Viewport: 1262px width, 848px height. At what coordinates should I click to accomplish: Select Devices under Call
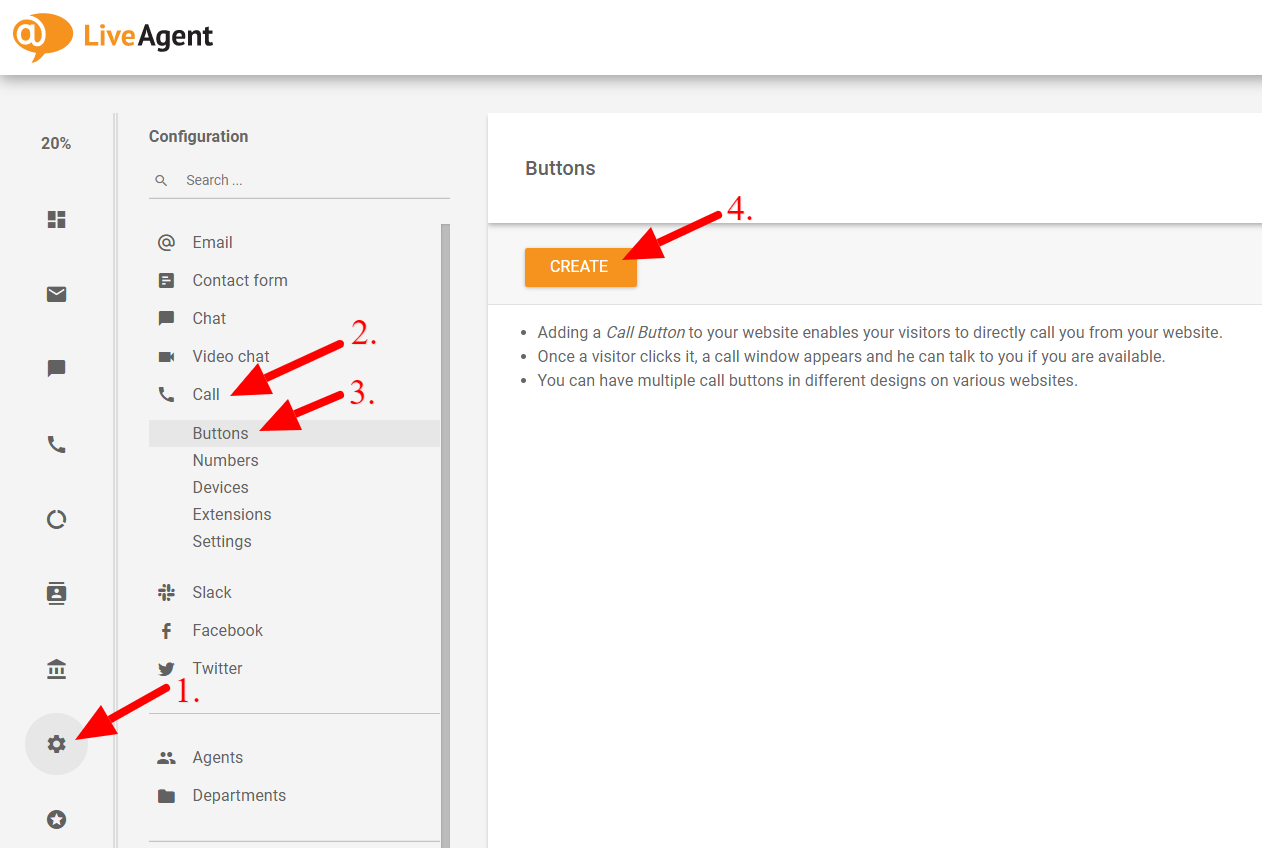pos(220,487)
